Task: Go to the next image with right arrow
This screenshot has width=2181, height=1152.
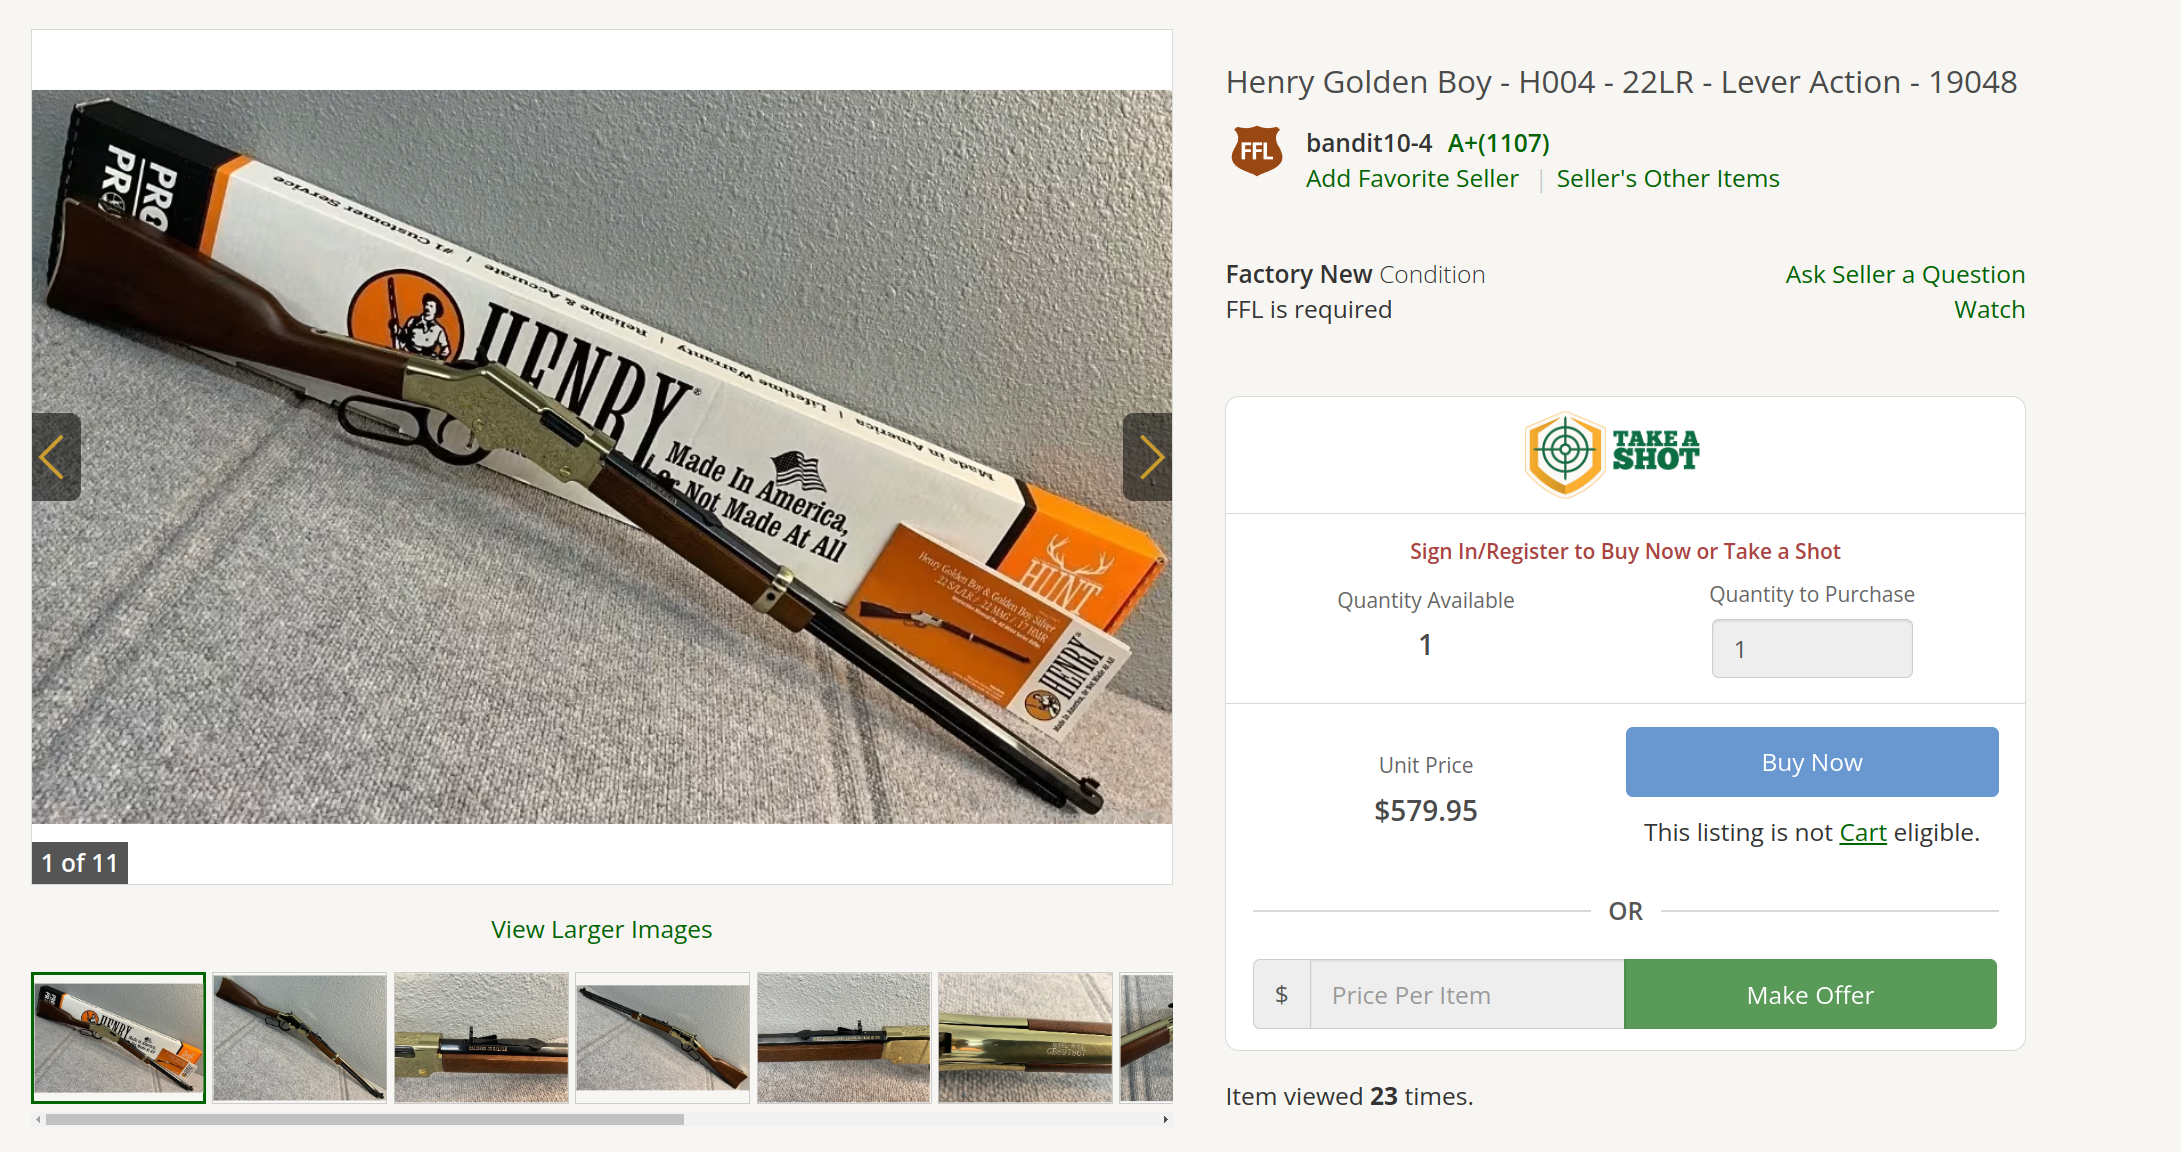Action: pyautogui.click(x=1148, y=457)
